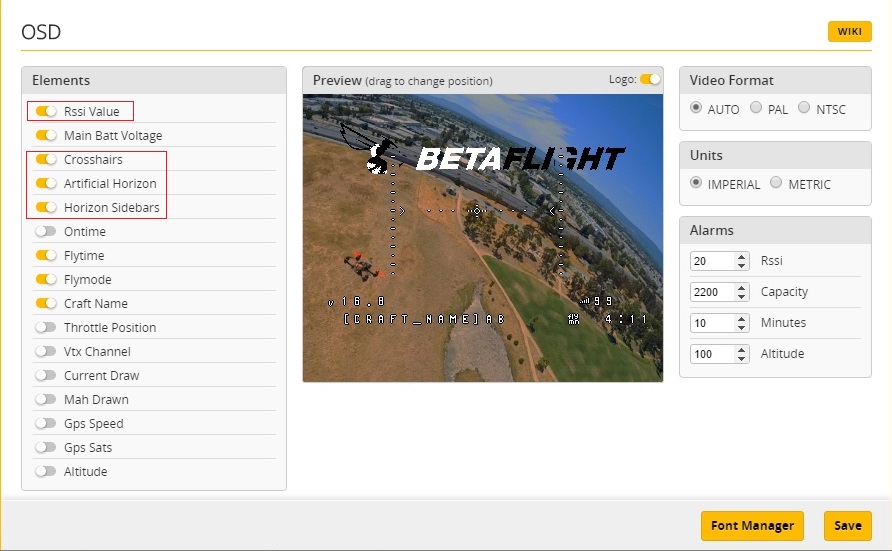This screenshot has height=551, width=892.
Task: Choose NTSC video format
Action: pos(804,107)
